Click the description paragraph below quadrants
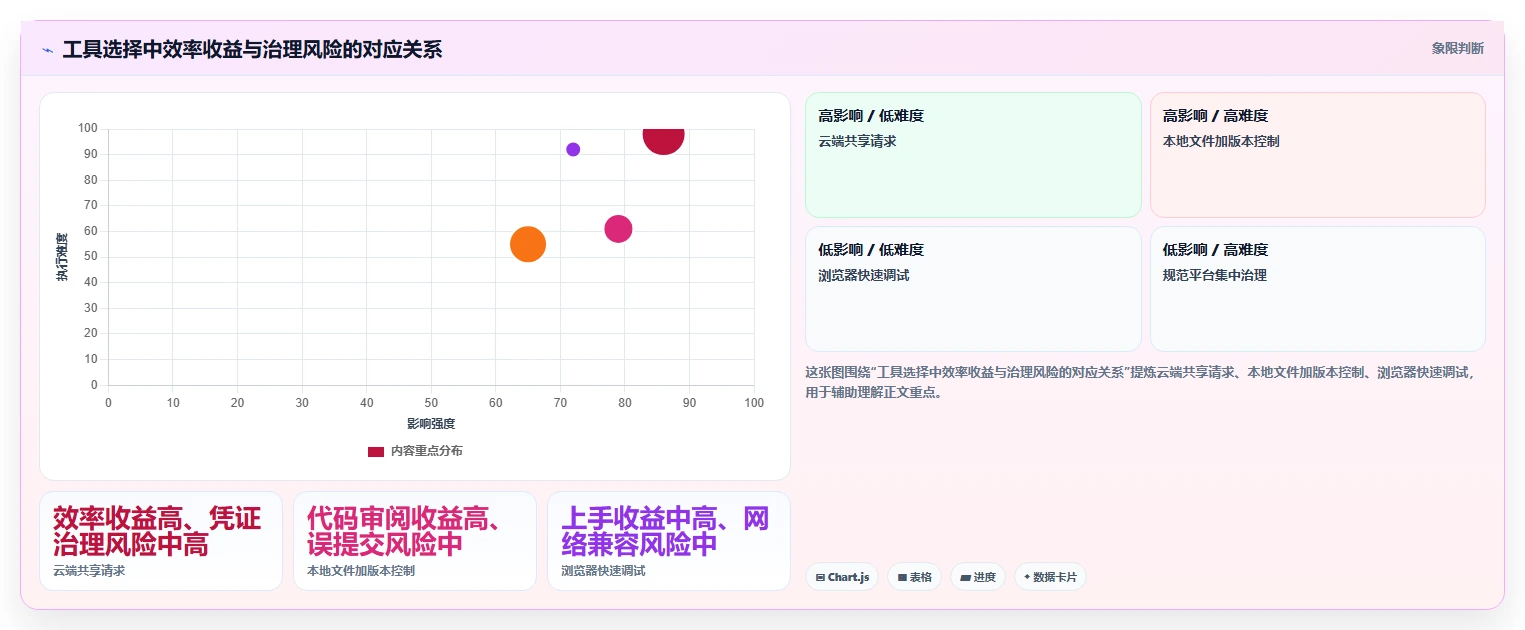Screen dimensions: 1525x630 pyautogui.click(x=1140, y=382)
